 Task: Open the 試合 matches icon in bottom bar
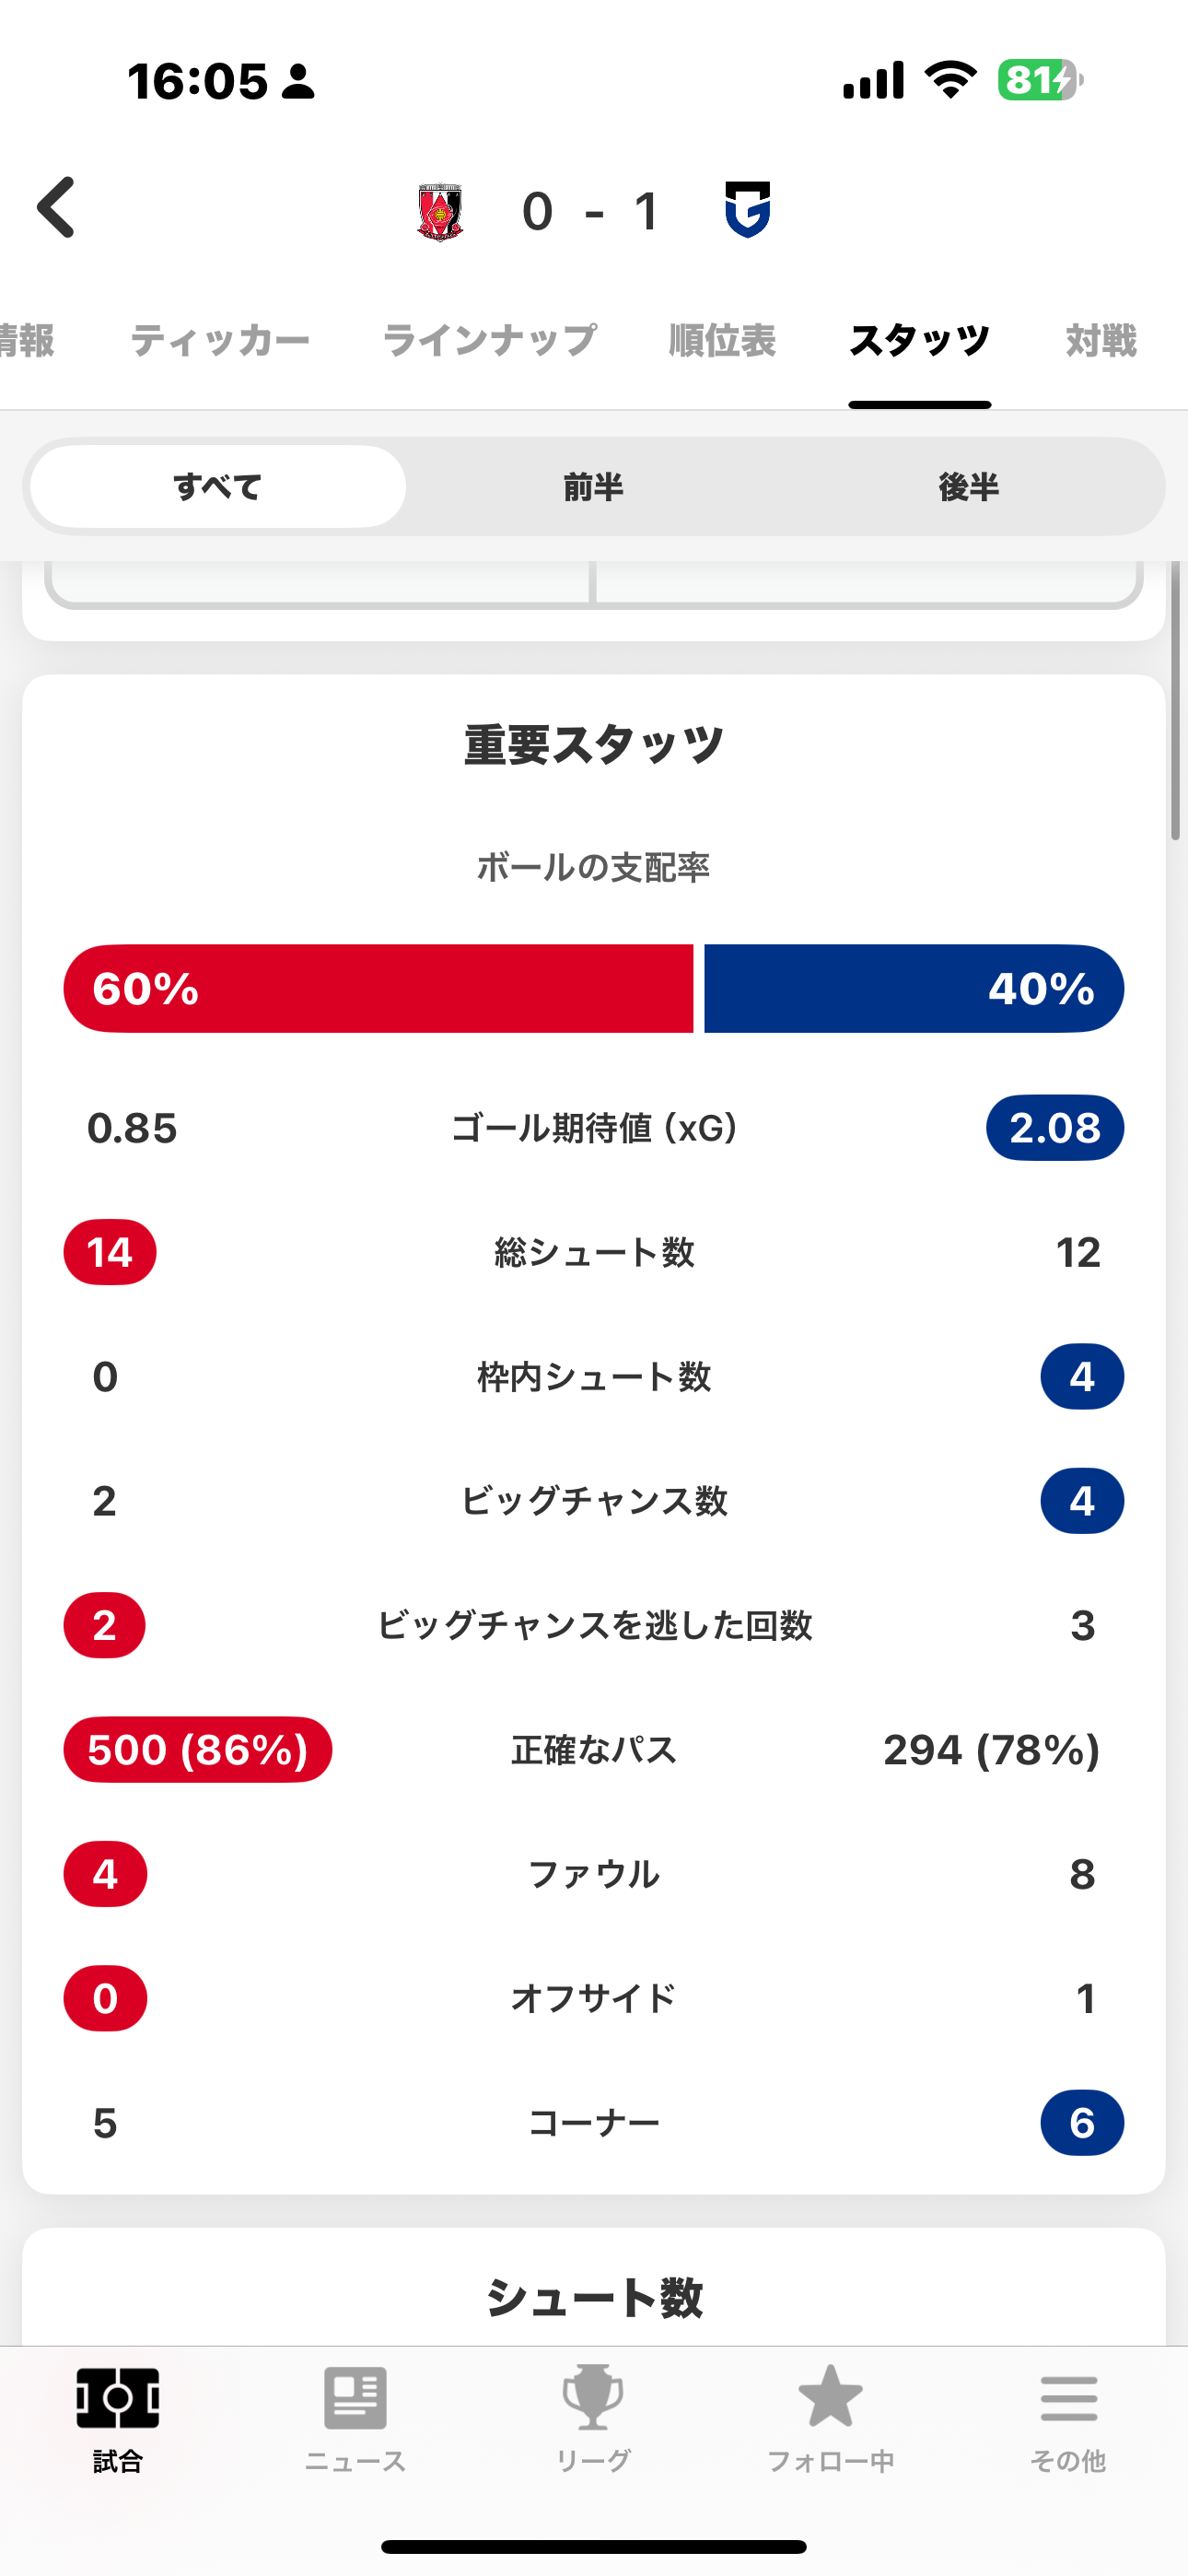(118, 2398)
